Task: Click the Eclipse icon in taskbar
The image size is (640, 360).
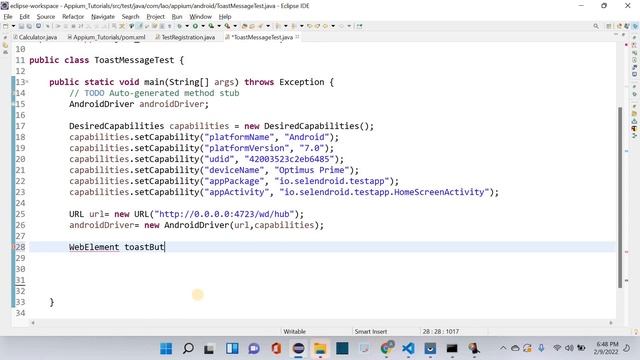Action: coord(298,349)
